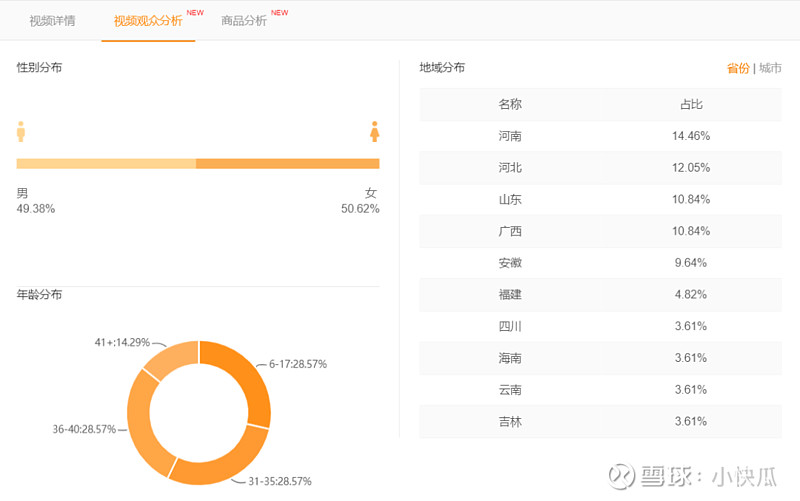
Task: Click the female portion of gender bar
Action: coord(288,164)
